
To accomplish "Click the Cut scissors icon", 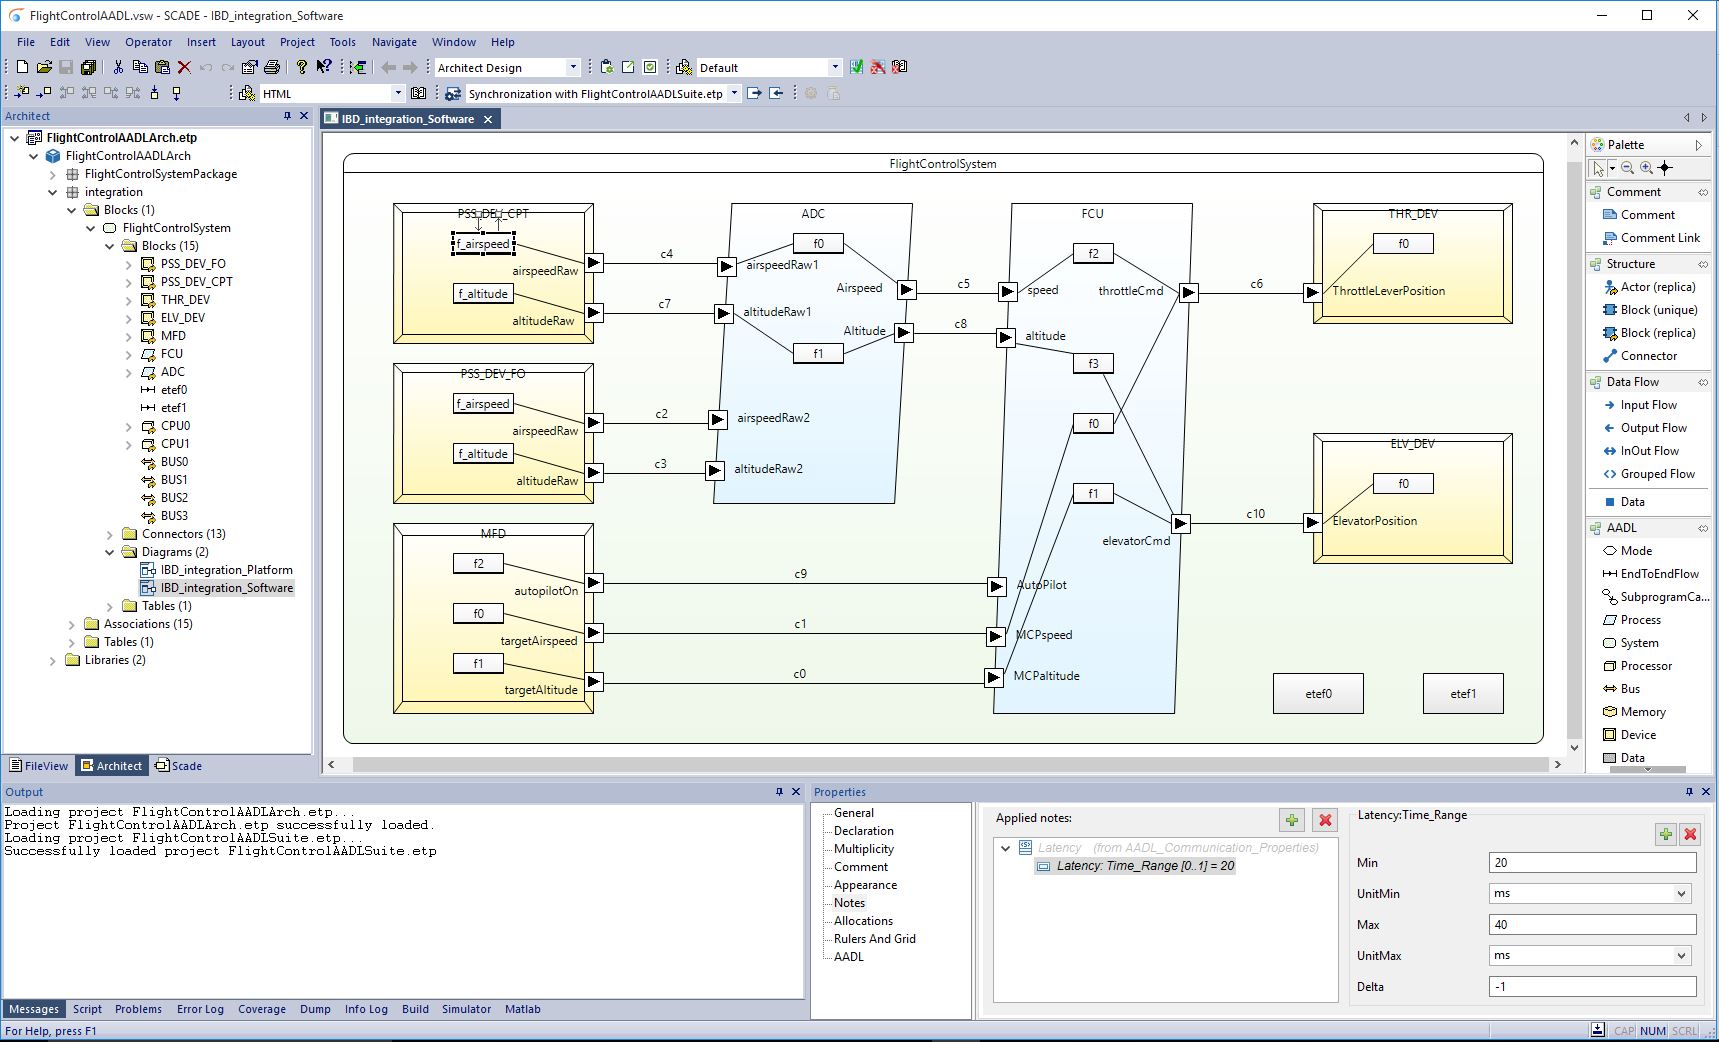I will tap(118, 67).
